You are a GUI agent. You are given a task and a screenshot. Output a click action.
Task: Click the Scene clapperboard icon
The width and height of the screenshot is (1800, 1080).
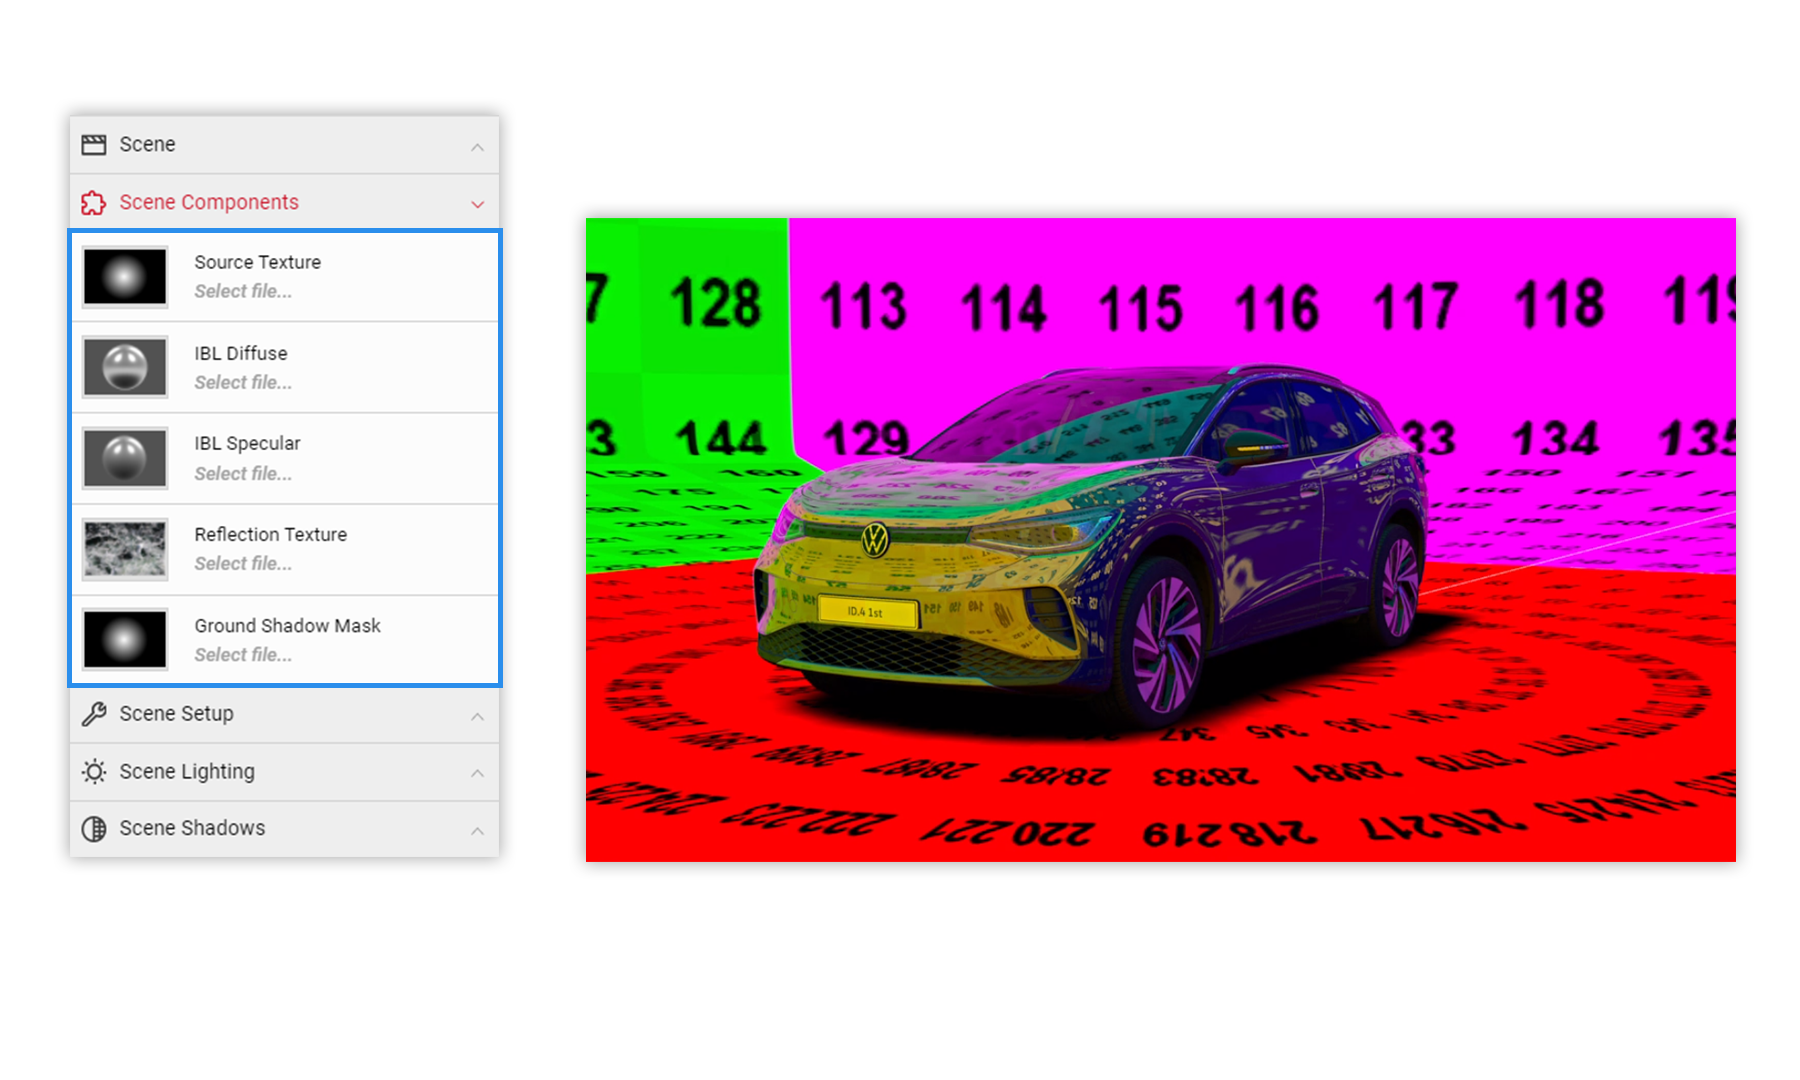pyautogui.click(x=94, y=145)
